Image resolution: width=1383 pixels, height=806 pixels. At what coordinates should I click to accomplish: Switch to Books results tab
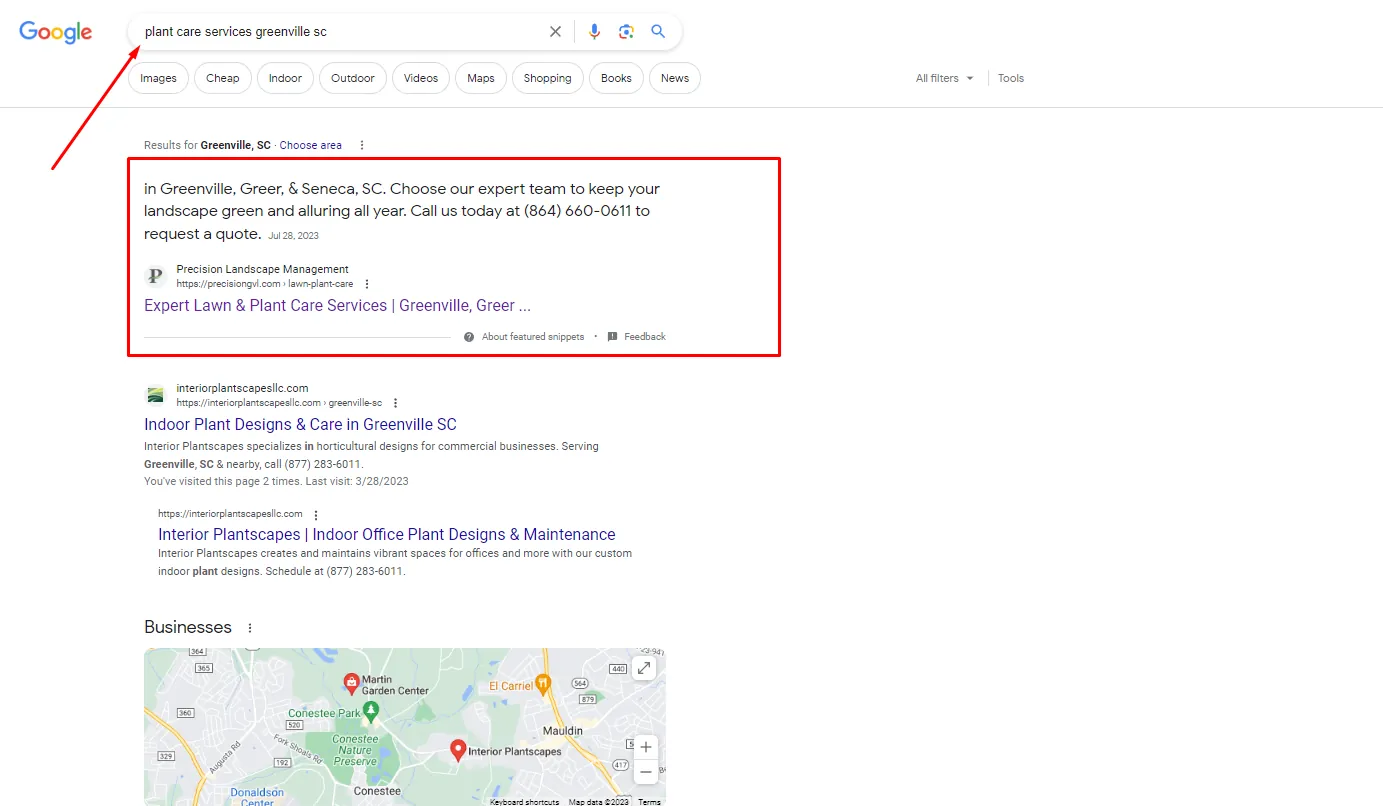(x=616, y=78)
